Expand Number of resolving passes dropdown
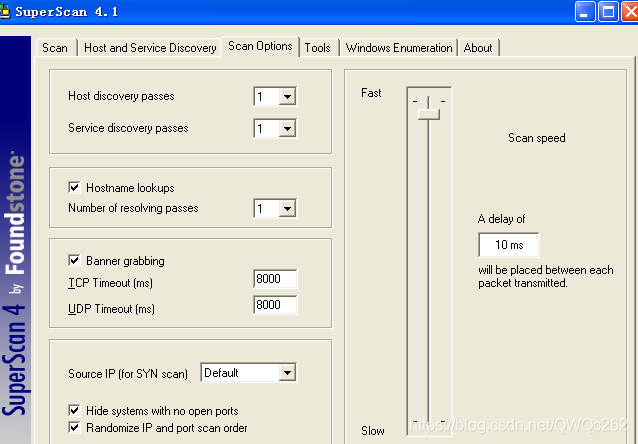Viewport: 638px width, 444px height. click(x=287, y=209)
